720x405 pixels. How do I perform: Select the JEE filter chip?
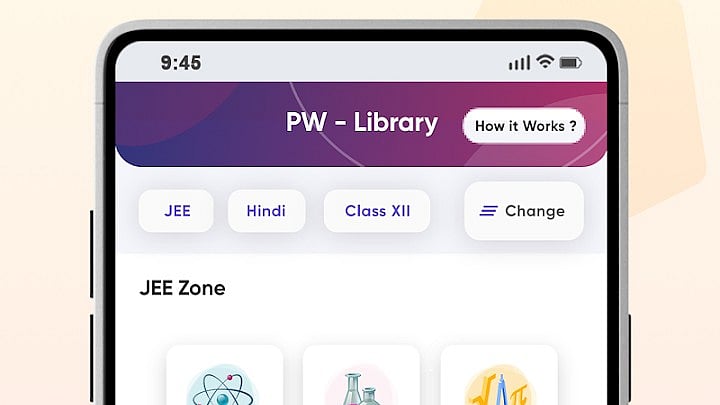click(x=176, y=211)
